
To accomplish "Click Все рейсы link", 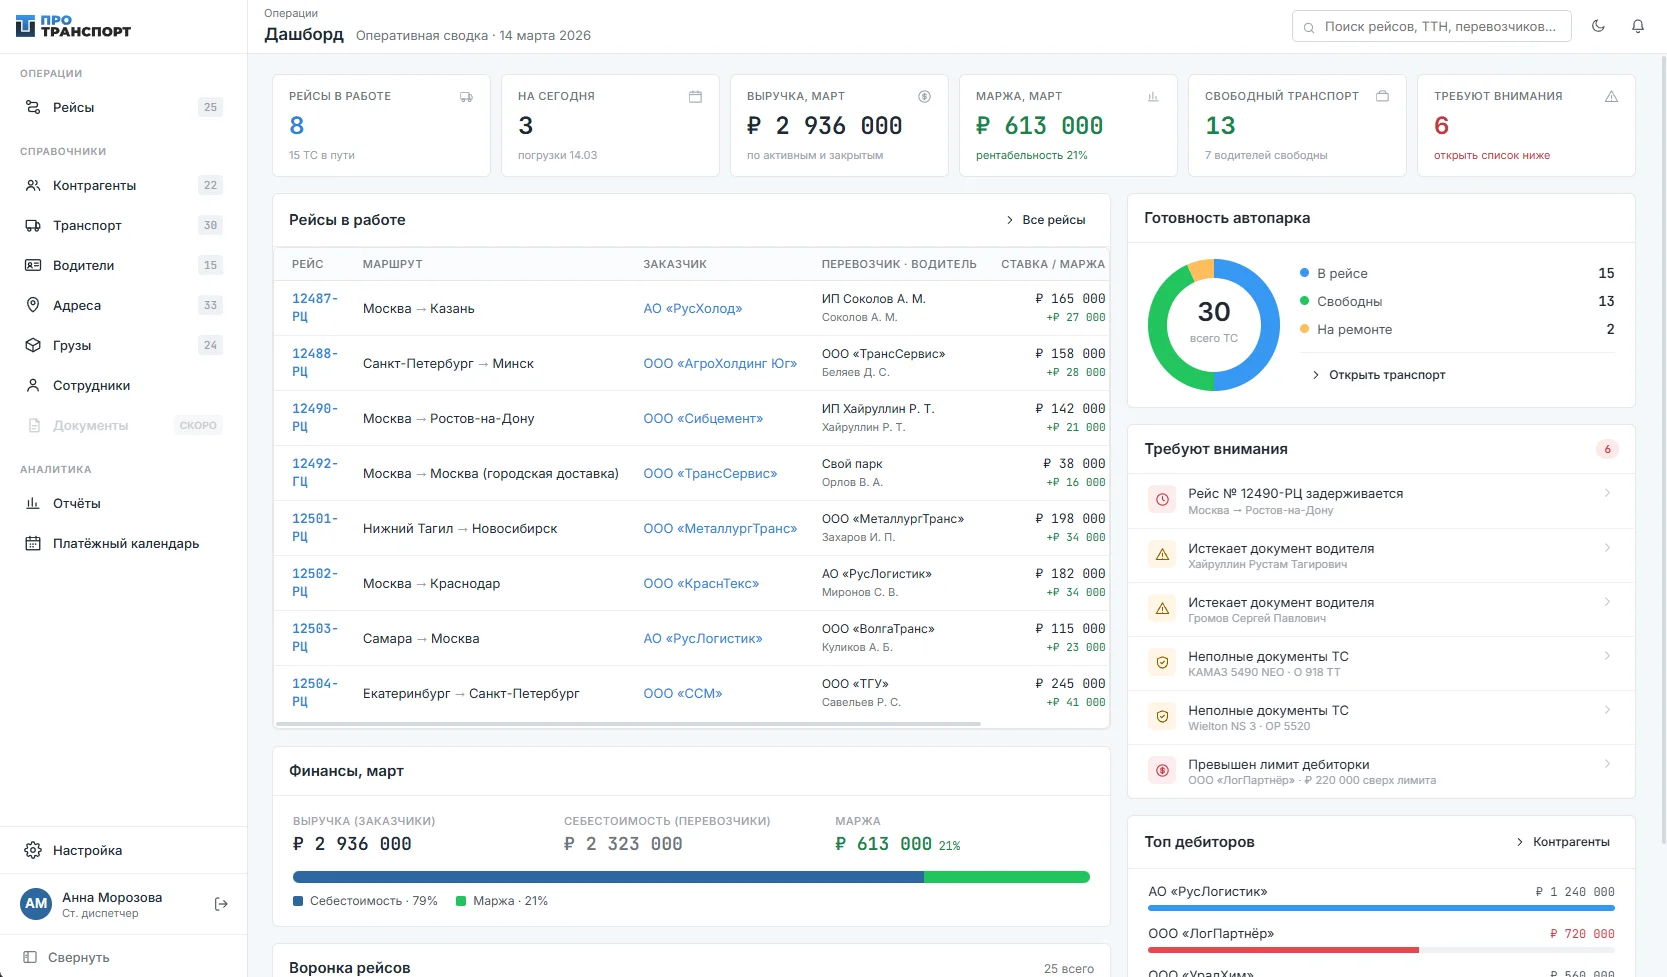I will (1045, 220).
